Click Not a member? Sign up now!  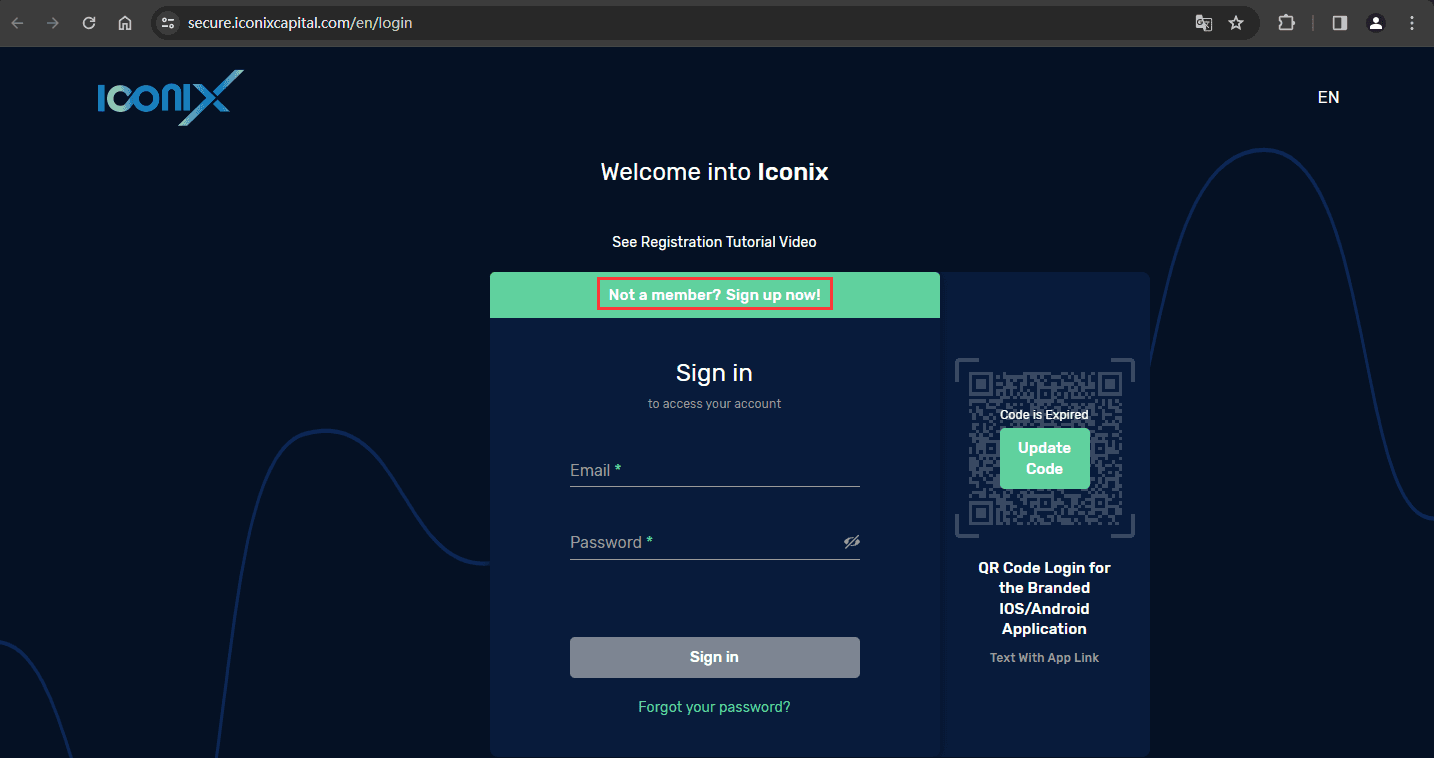point(714,295)
